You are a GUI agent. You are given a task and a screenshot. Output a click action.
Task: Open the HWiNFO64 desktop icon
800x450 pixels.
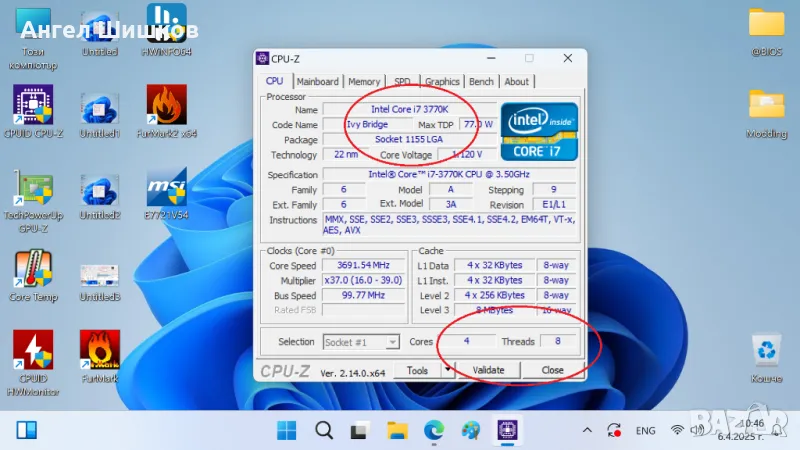coord(166,25)
